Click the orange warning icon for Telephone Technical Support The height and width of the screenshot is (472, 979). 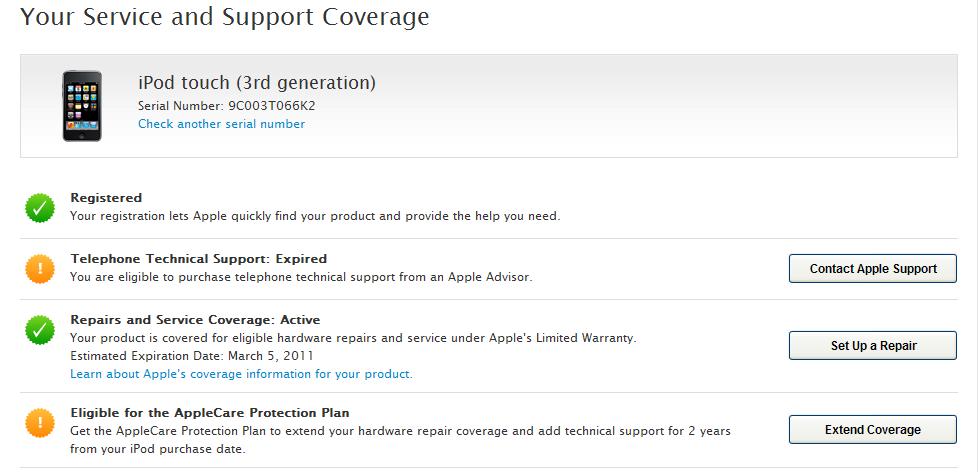tap(40, 269)
